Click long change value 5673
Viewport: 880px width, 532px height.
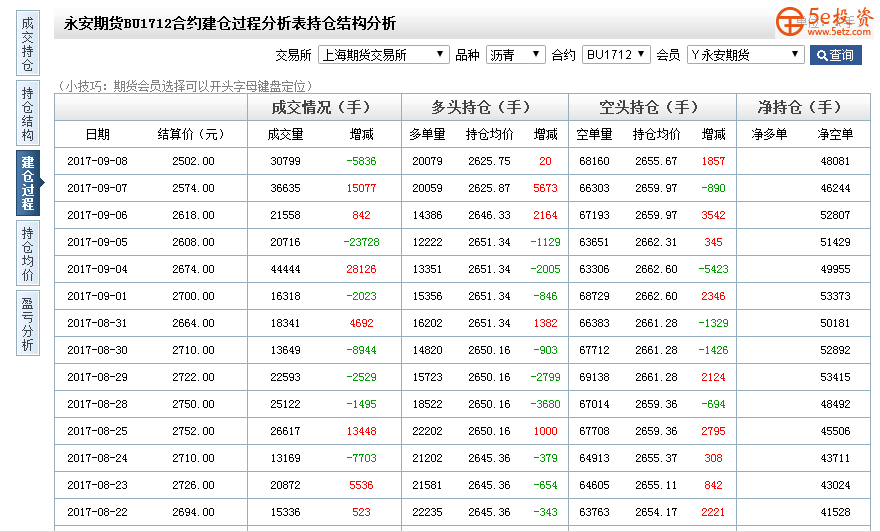(x=546, y=189)
